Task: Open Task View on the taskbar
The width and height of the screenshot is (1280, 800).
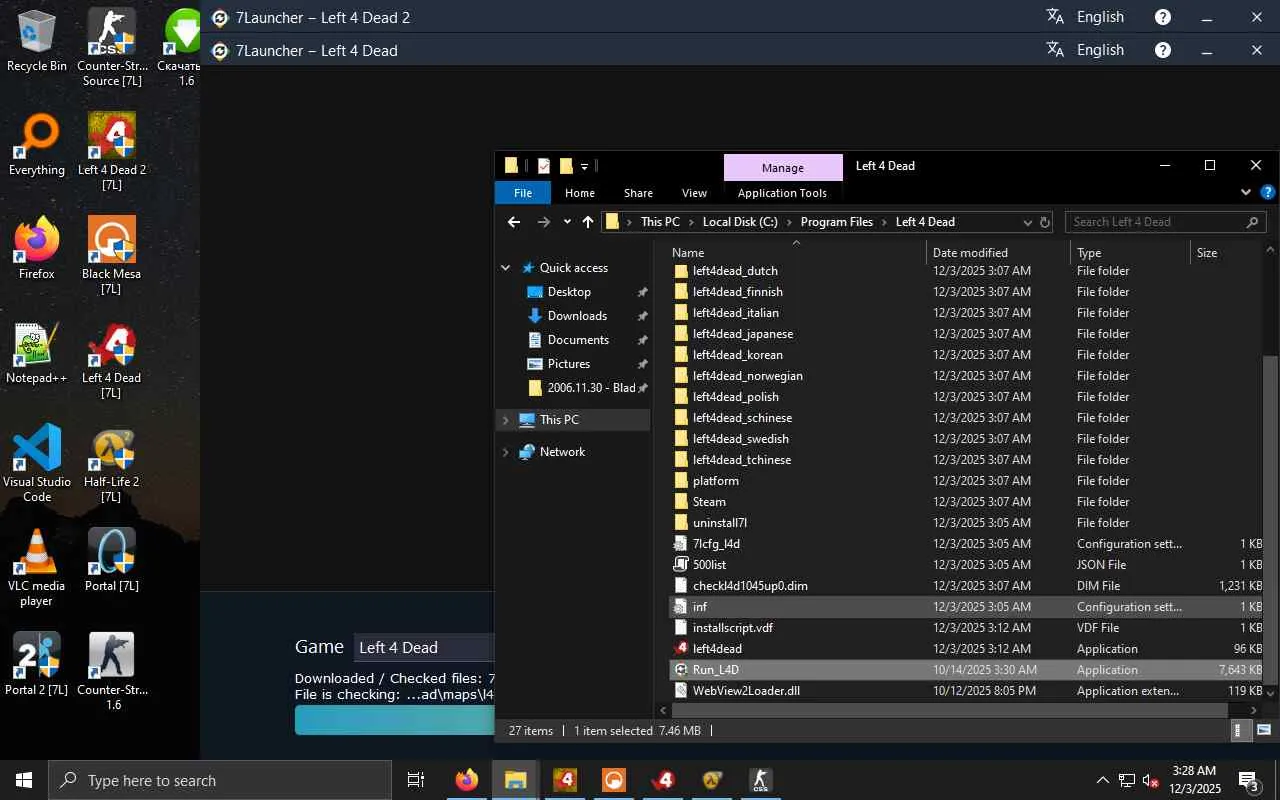Action: point(416,780)
